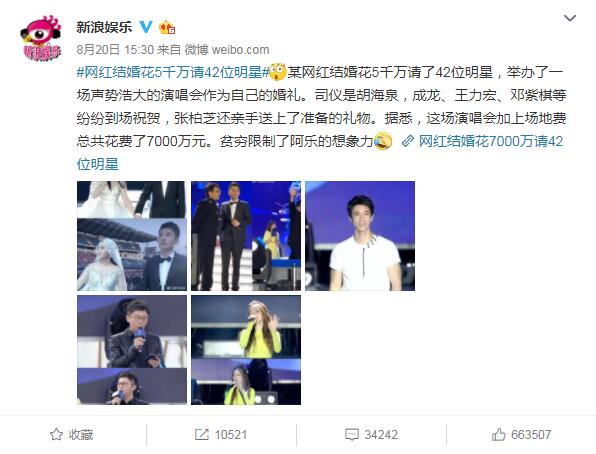Open the 网红结婚花7000万请42位明星 article link
Screen dimensions: 596x454
(x=491, y=141)
